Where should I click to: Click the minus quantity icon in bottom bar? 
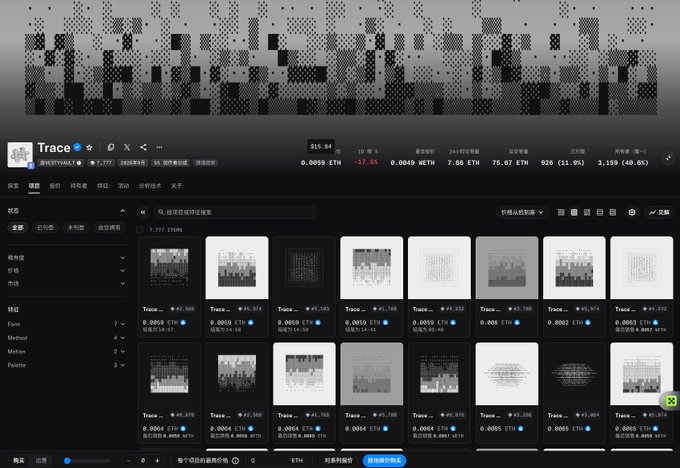pyautogui.click(x=128, y=461)
